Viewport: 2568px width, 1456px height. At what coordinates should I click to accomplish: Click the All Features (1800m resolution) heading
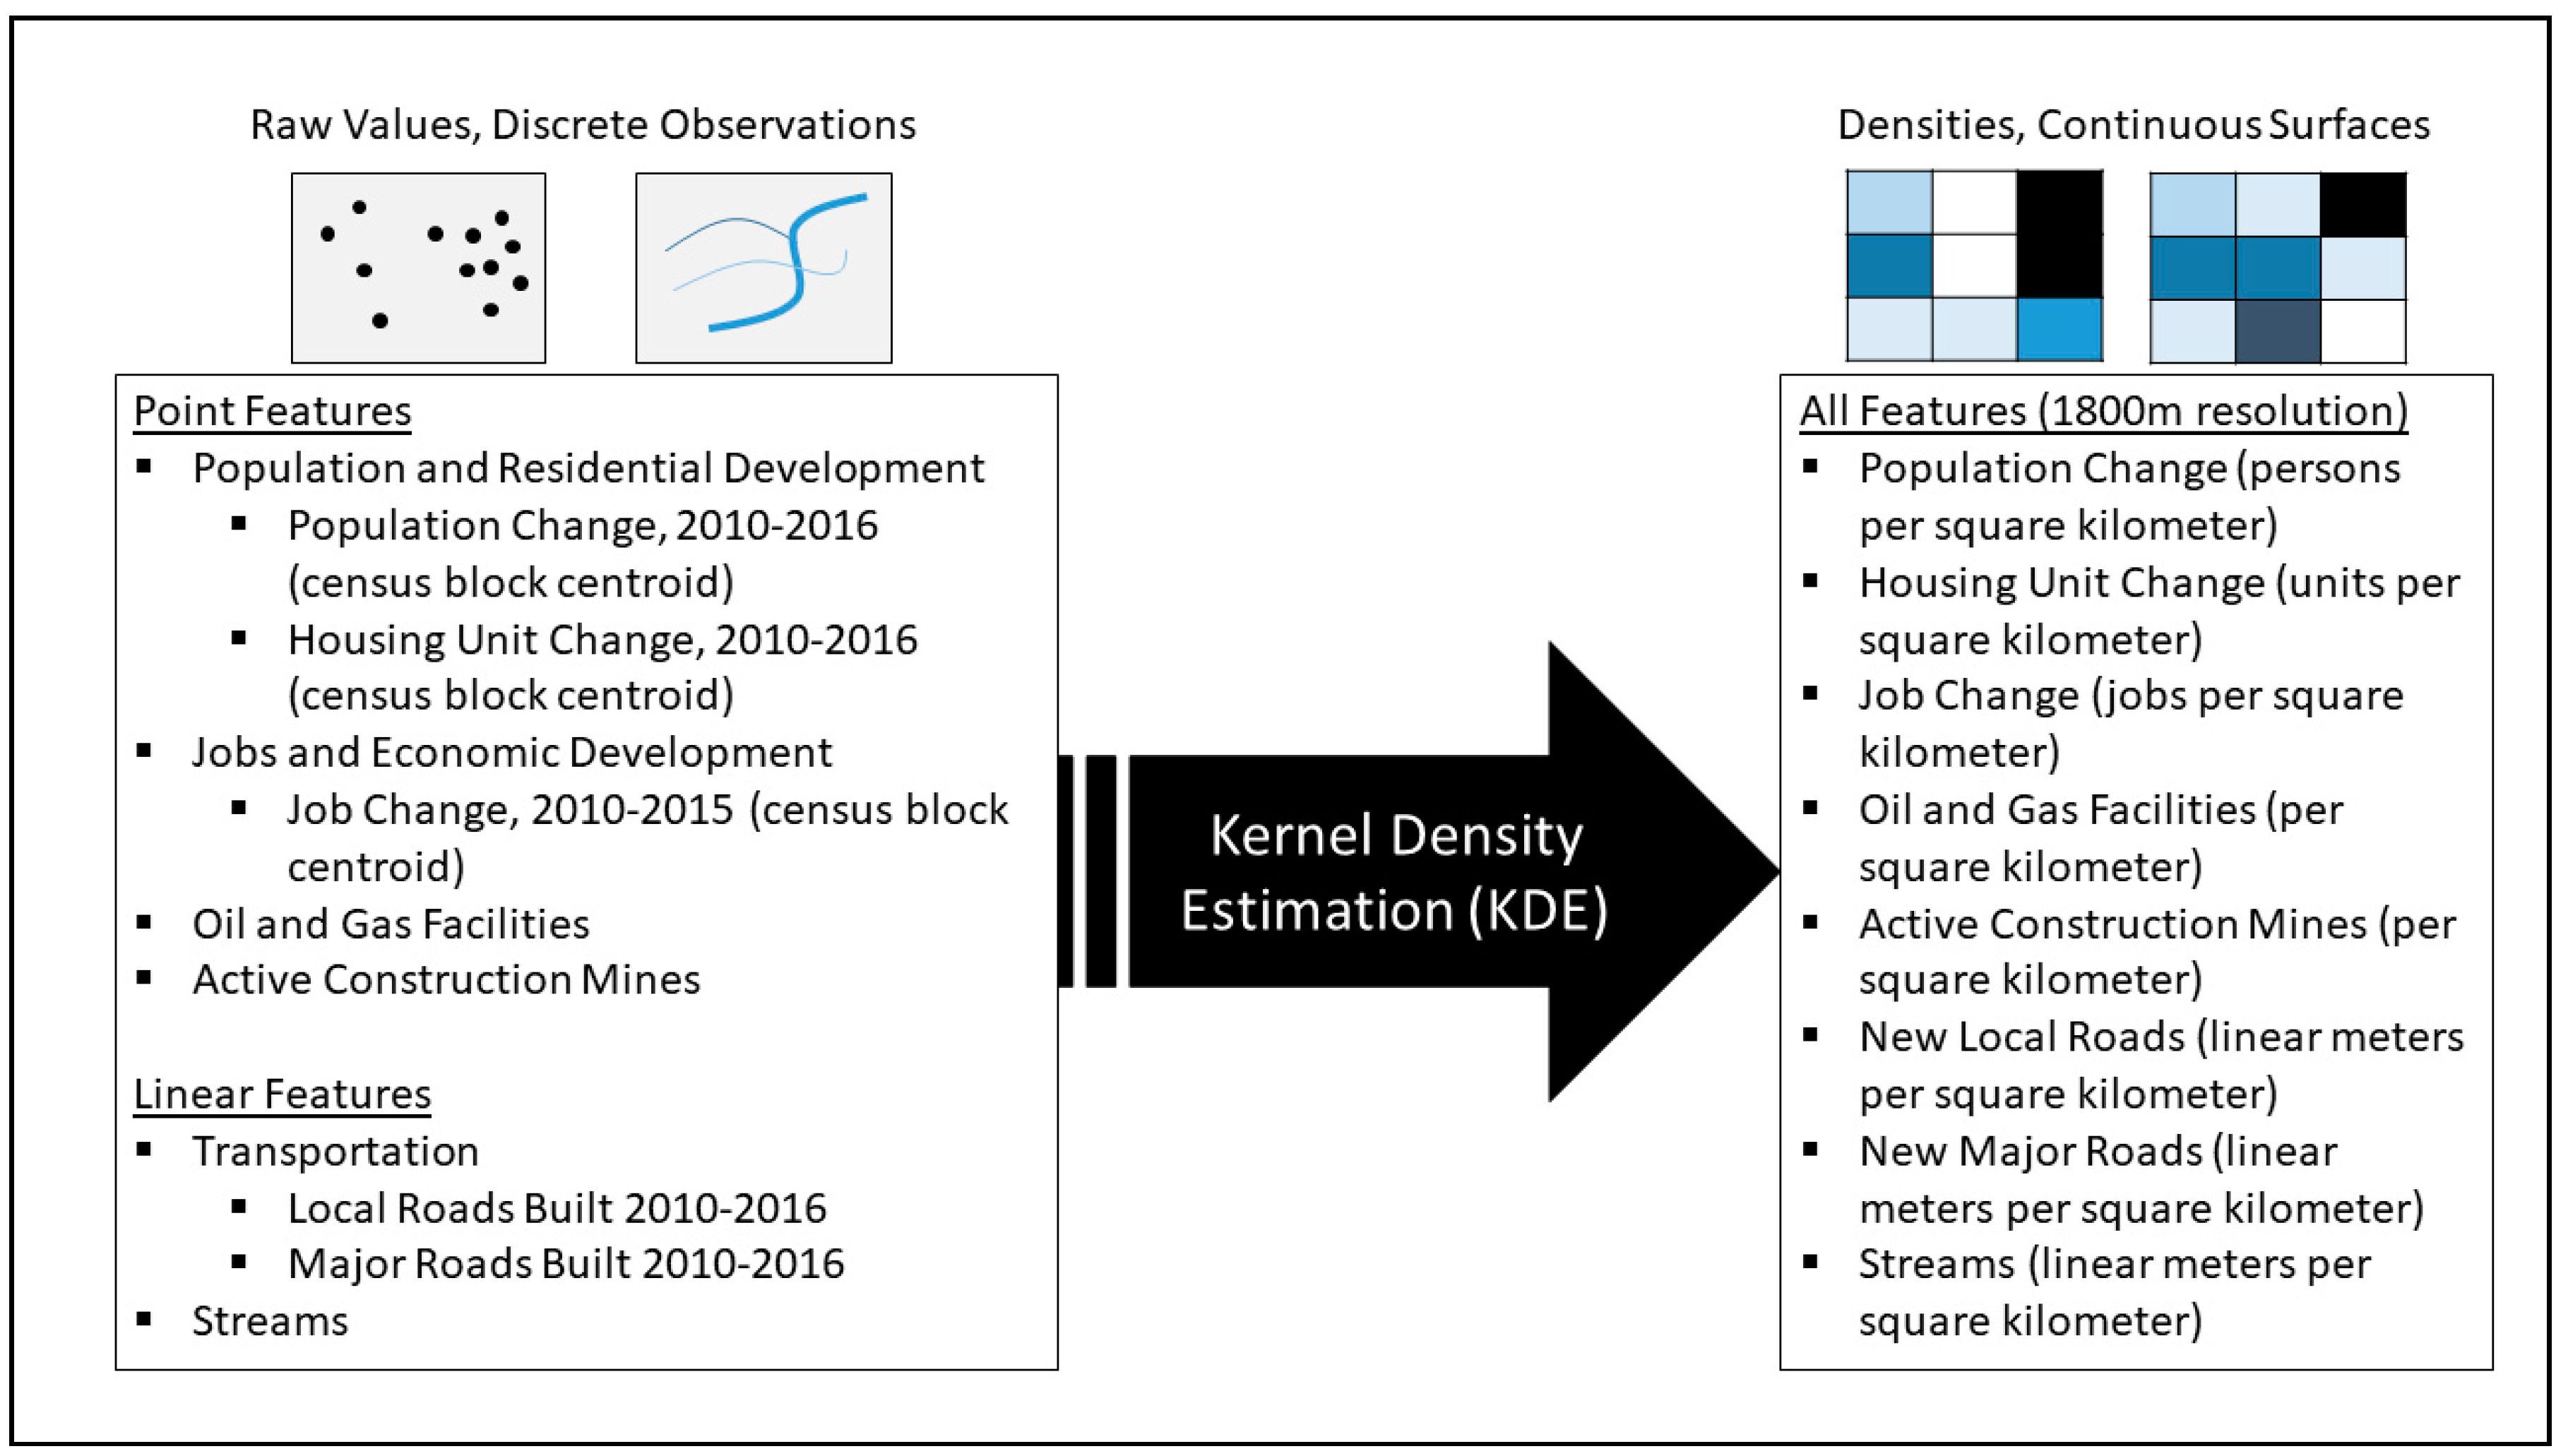tap(2103, 411)
